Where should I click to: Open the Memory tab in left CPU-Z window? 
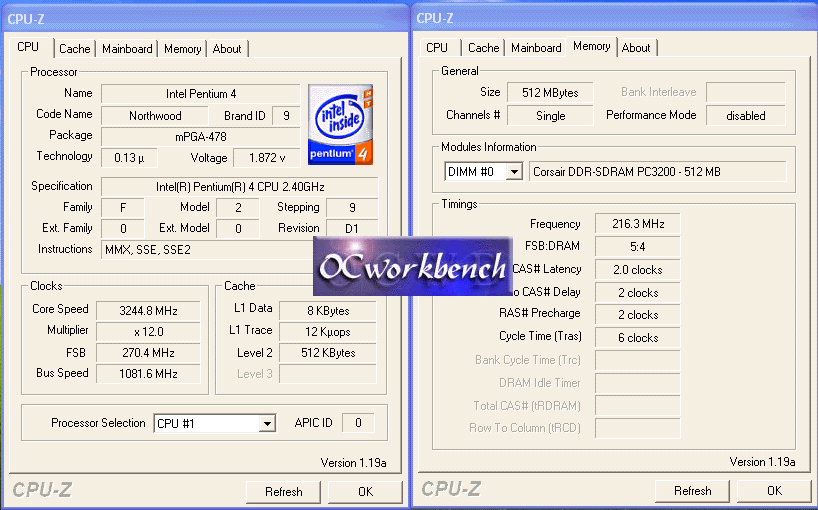182,49
